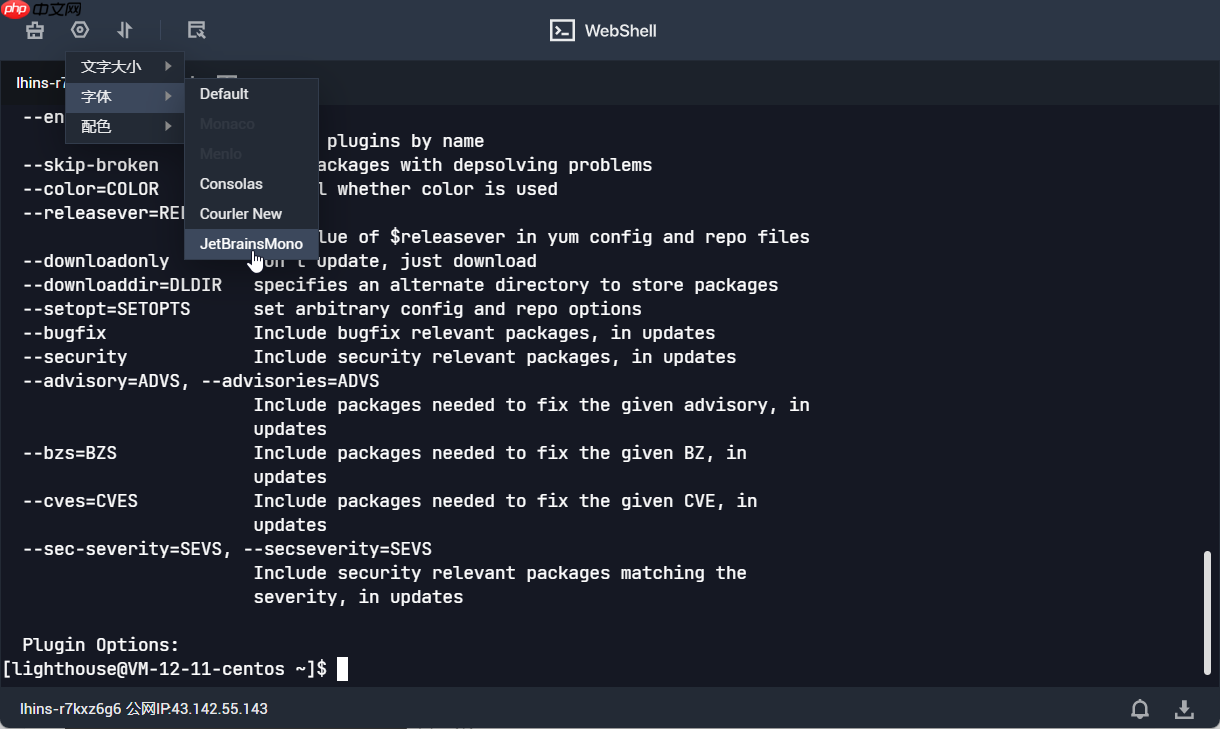Click the leftmost toolbar icon beside settings
The height and width of the screenshot is (729, 1220).
point(35,30)
